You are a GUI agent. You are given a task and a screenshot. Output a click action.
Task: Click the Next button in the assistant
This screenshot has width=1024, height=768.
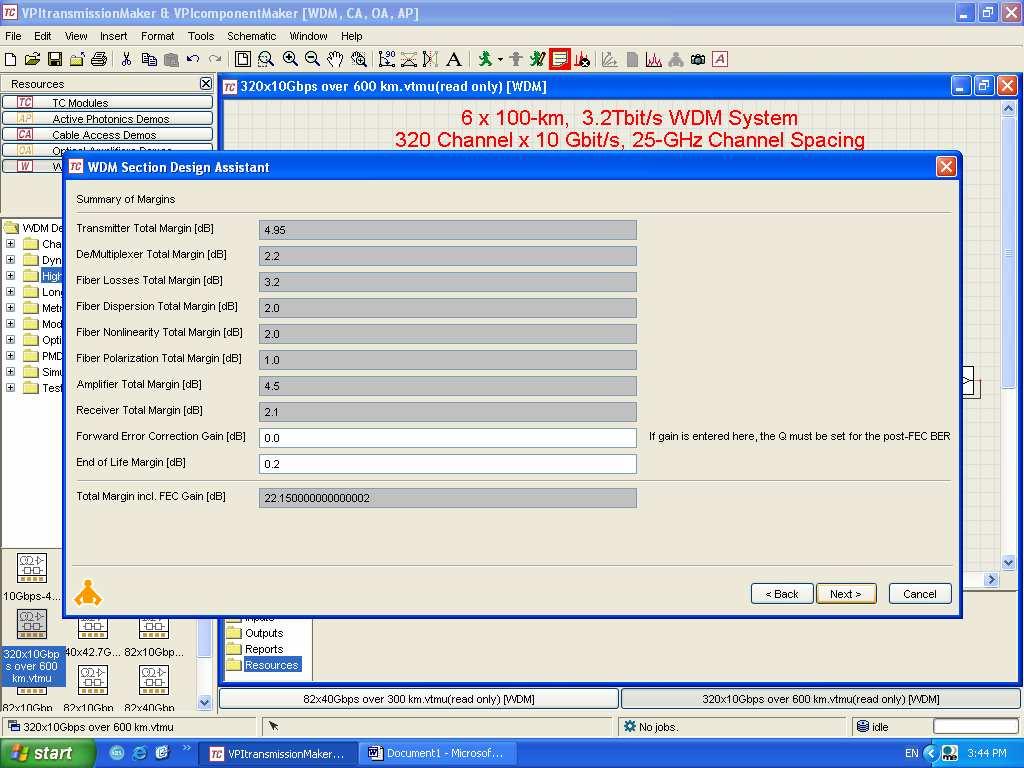tap(846, 594)
